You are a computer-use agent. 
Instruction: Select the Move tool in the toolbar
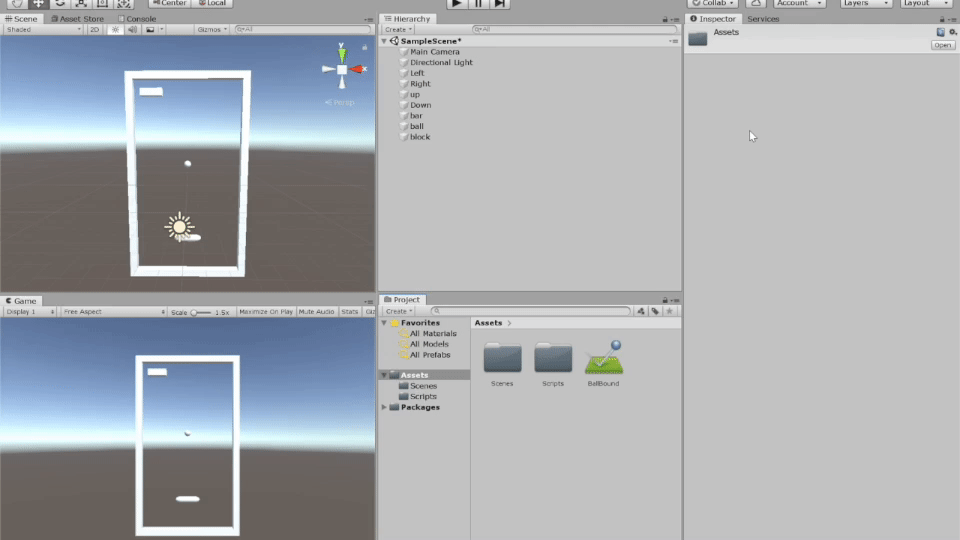pos(38,4)
